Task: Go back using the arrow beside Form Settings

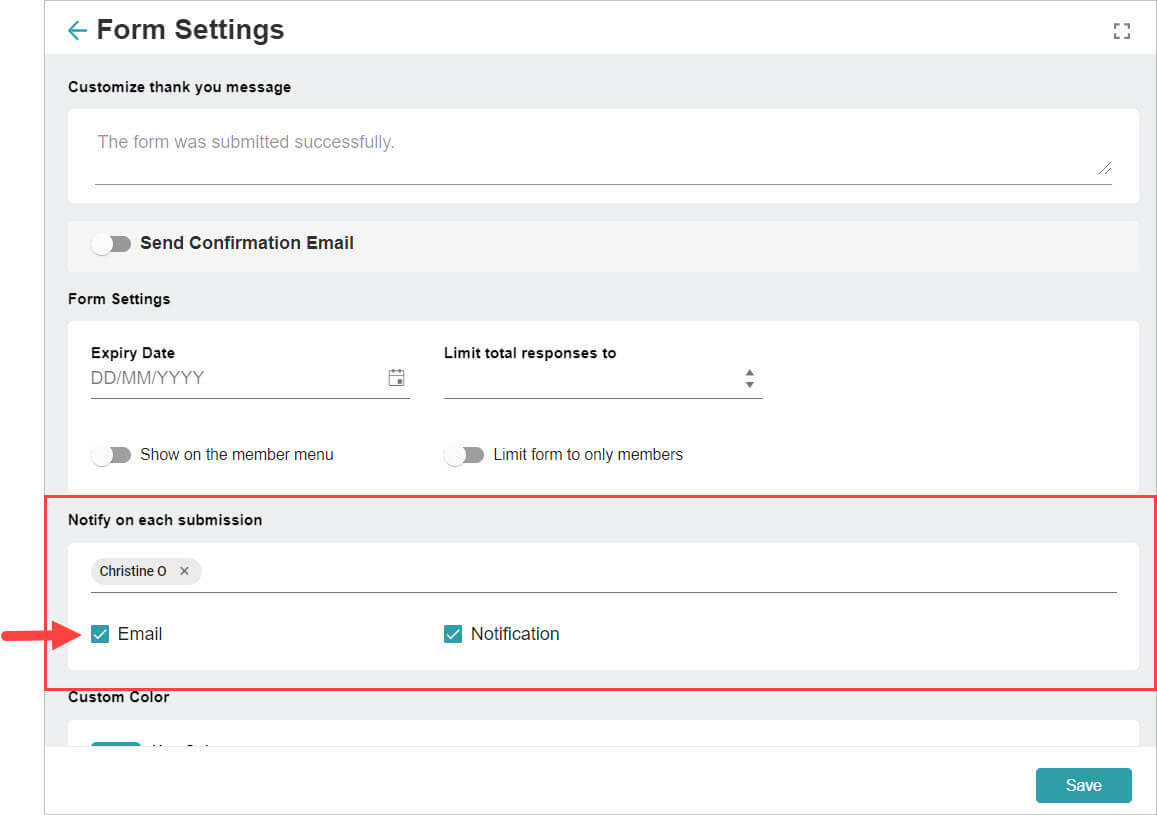Action: [x=77, y=30]
